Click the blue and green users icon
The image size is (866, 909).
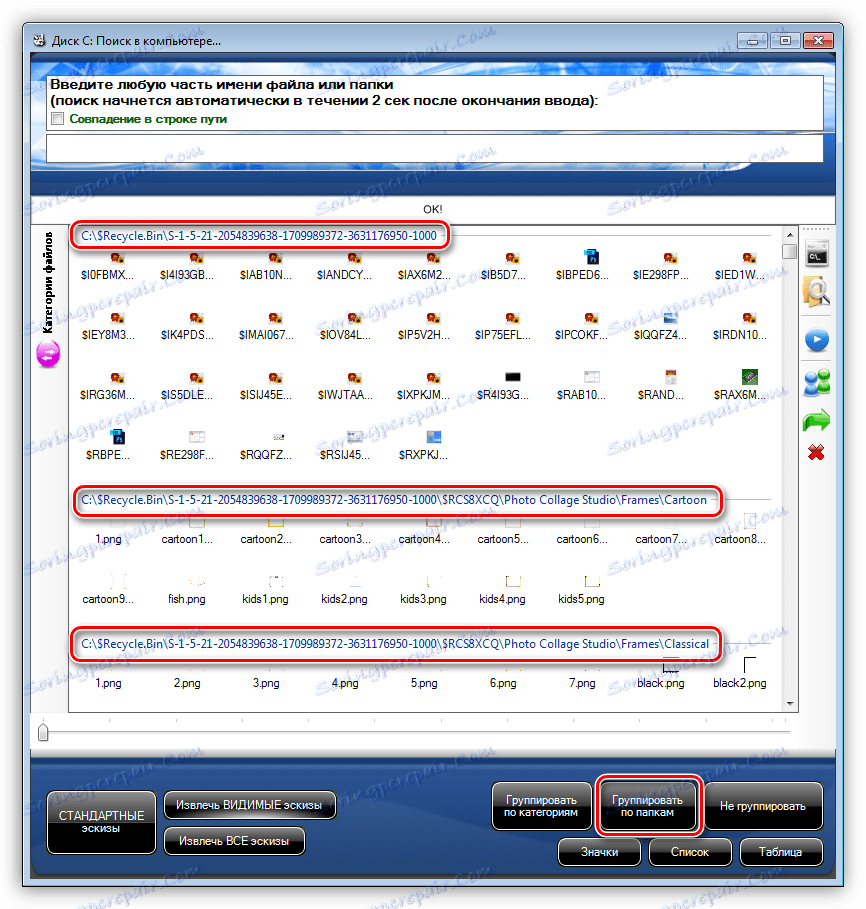point(817,383)
